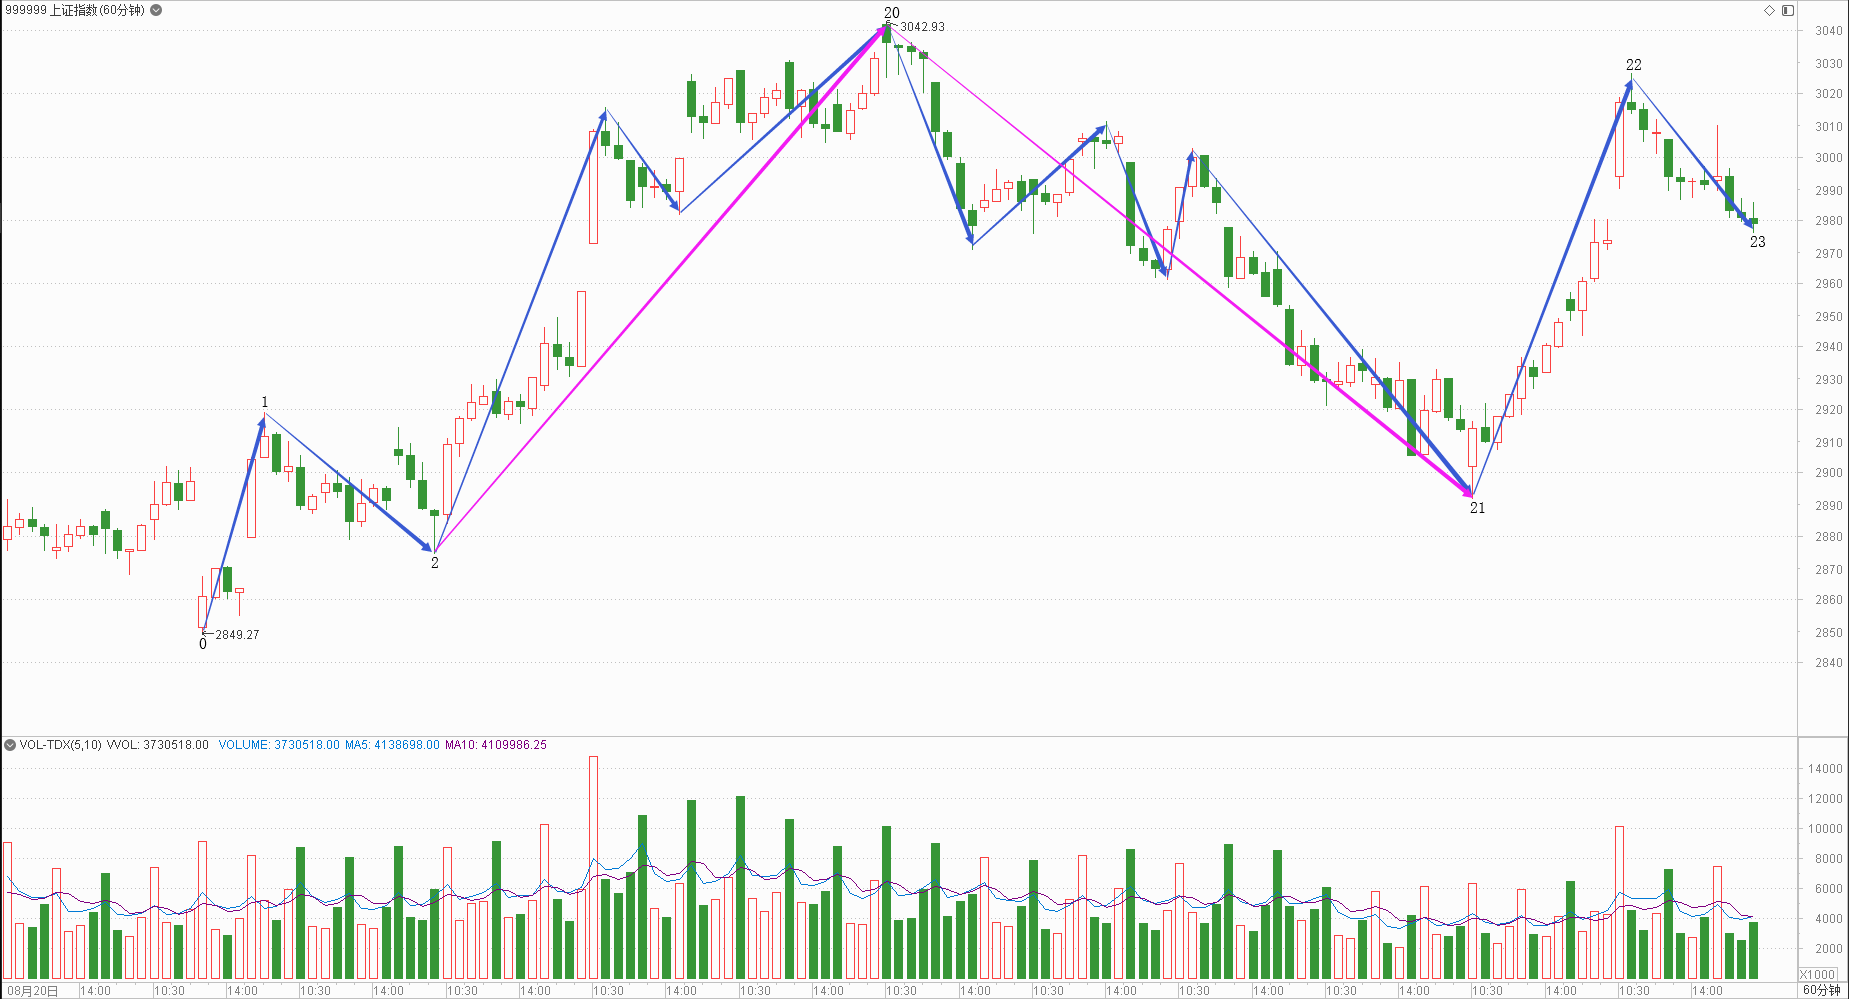The width and height of the screenshot is (1849, 999).
Task: Click the MA5: 4138698.00 label
Action: 392,745
